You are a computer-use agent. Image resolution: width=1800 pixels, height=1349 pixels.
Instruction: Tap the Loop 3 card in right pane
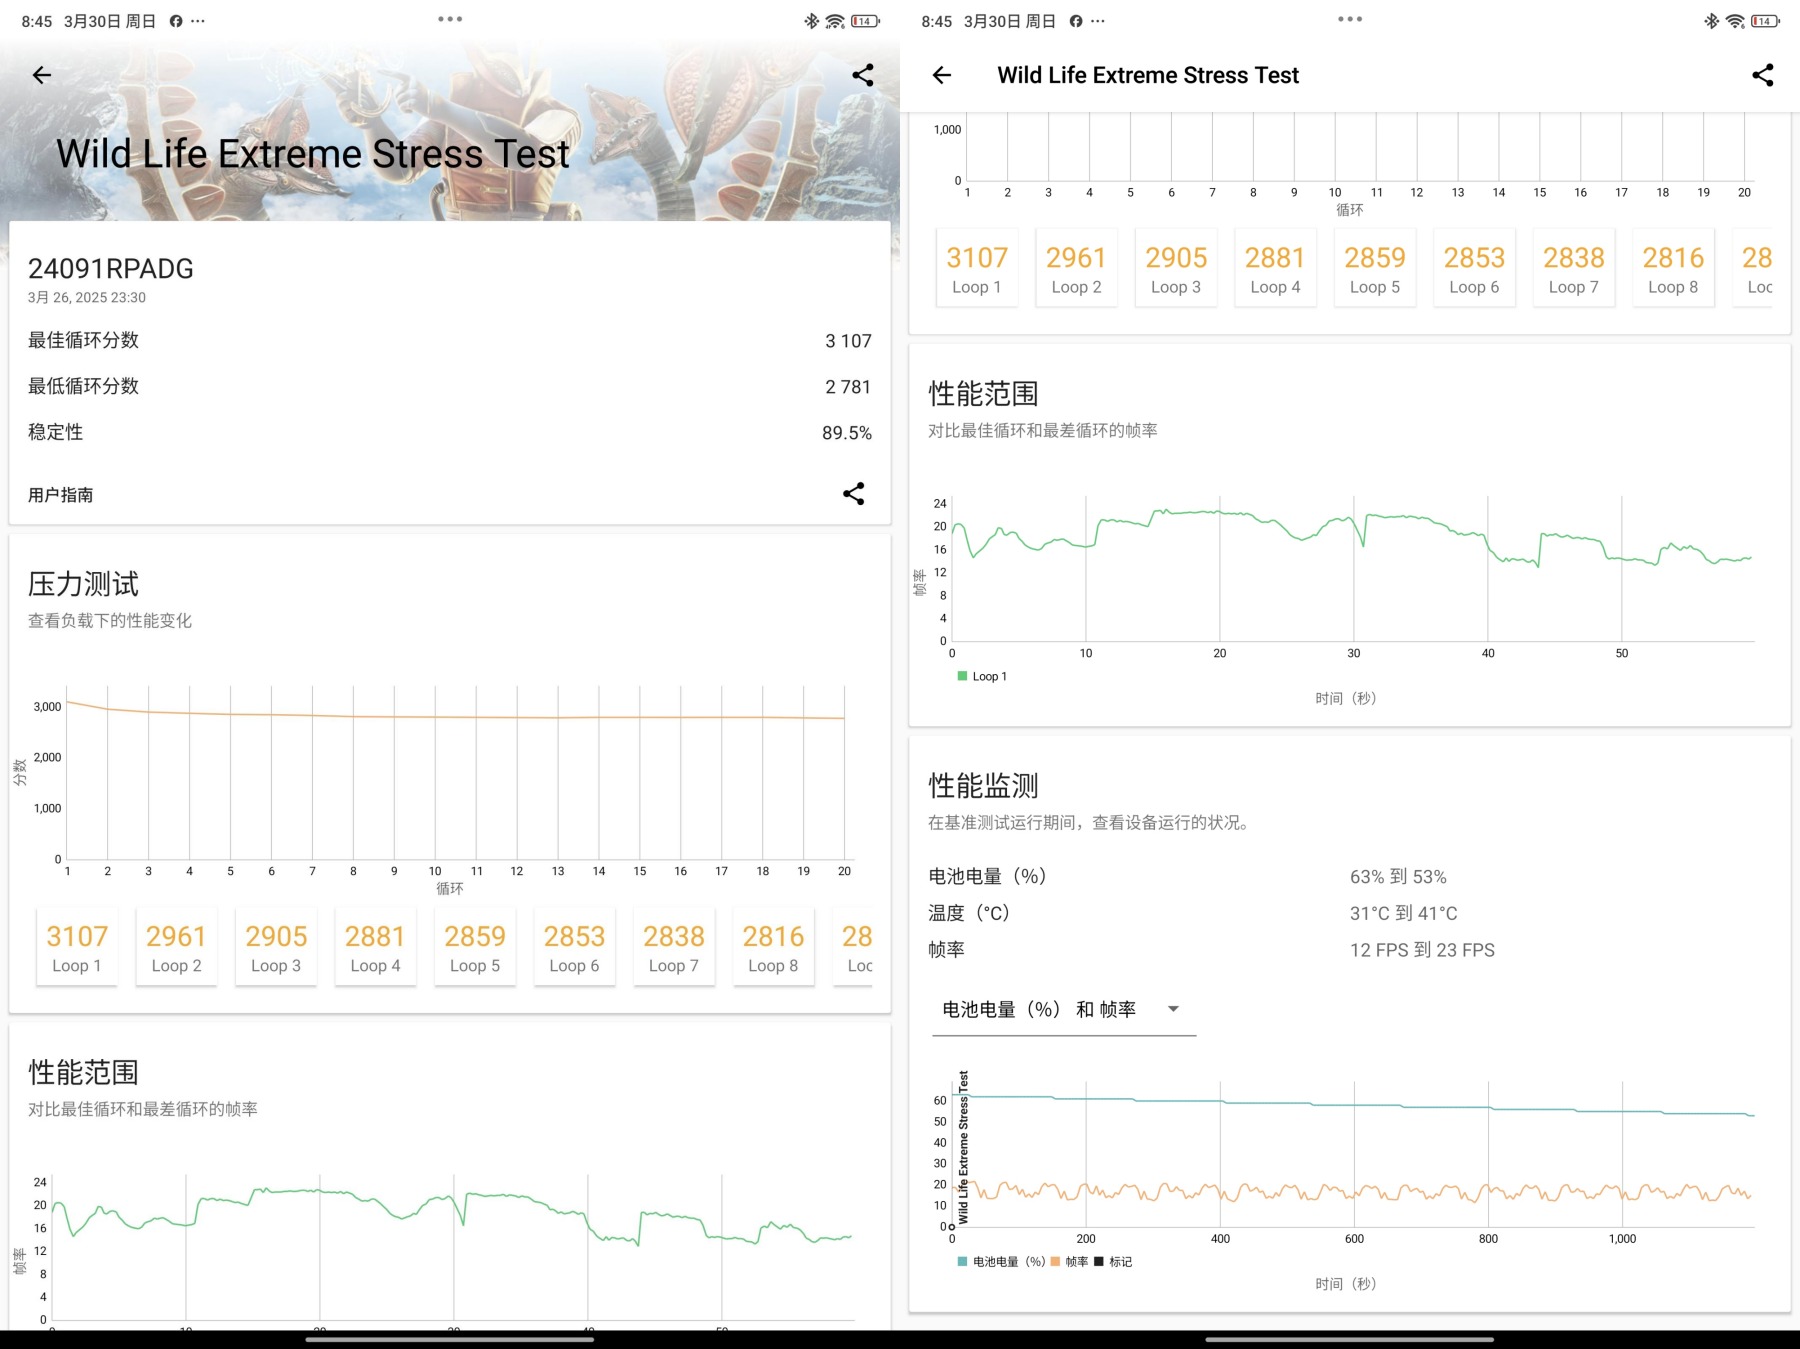point(1176,268)
